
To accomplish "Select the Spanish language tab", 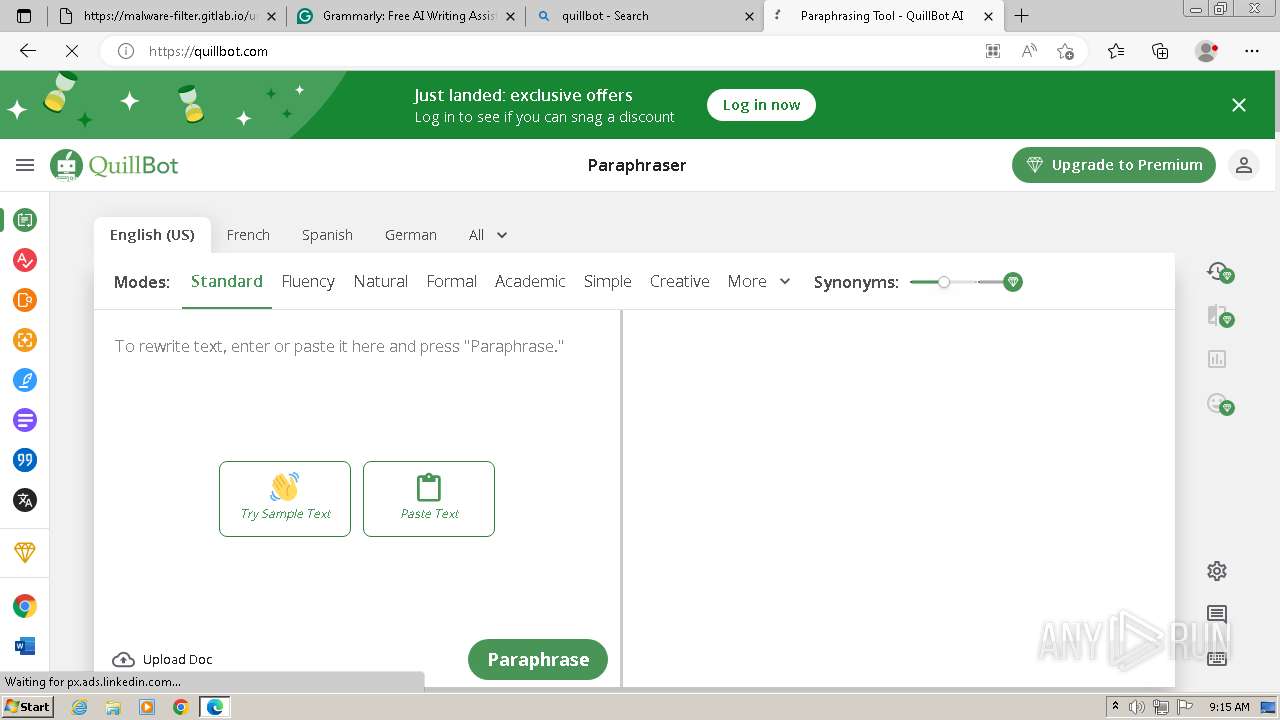I will point(327,235).
